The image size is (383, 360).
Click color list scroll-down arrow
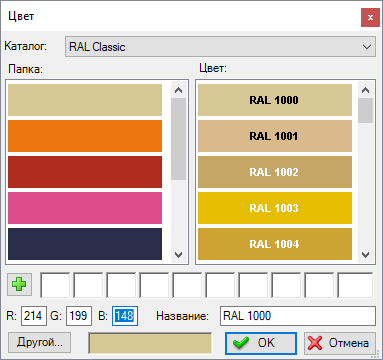[366, 255]
